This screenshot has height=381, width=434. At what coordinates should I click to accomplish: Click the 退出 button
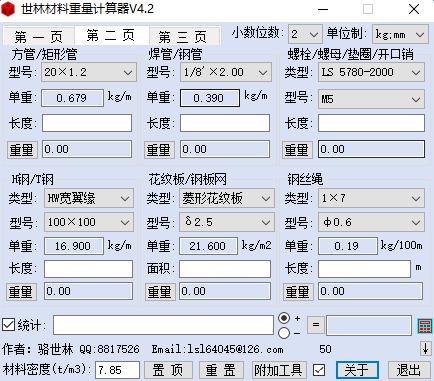click(x=408, y=370)
